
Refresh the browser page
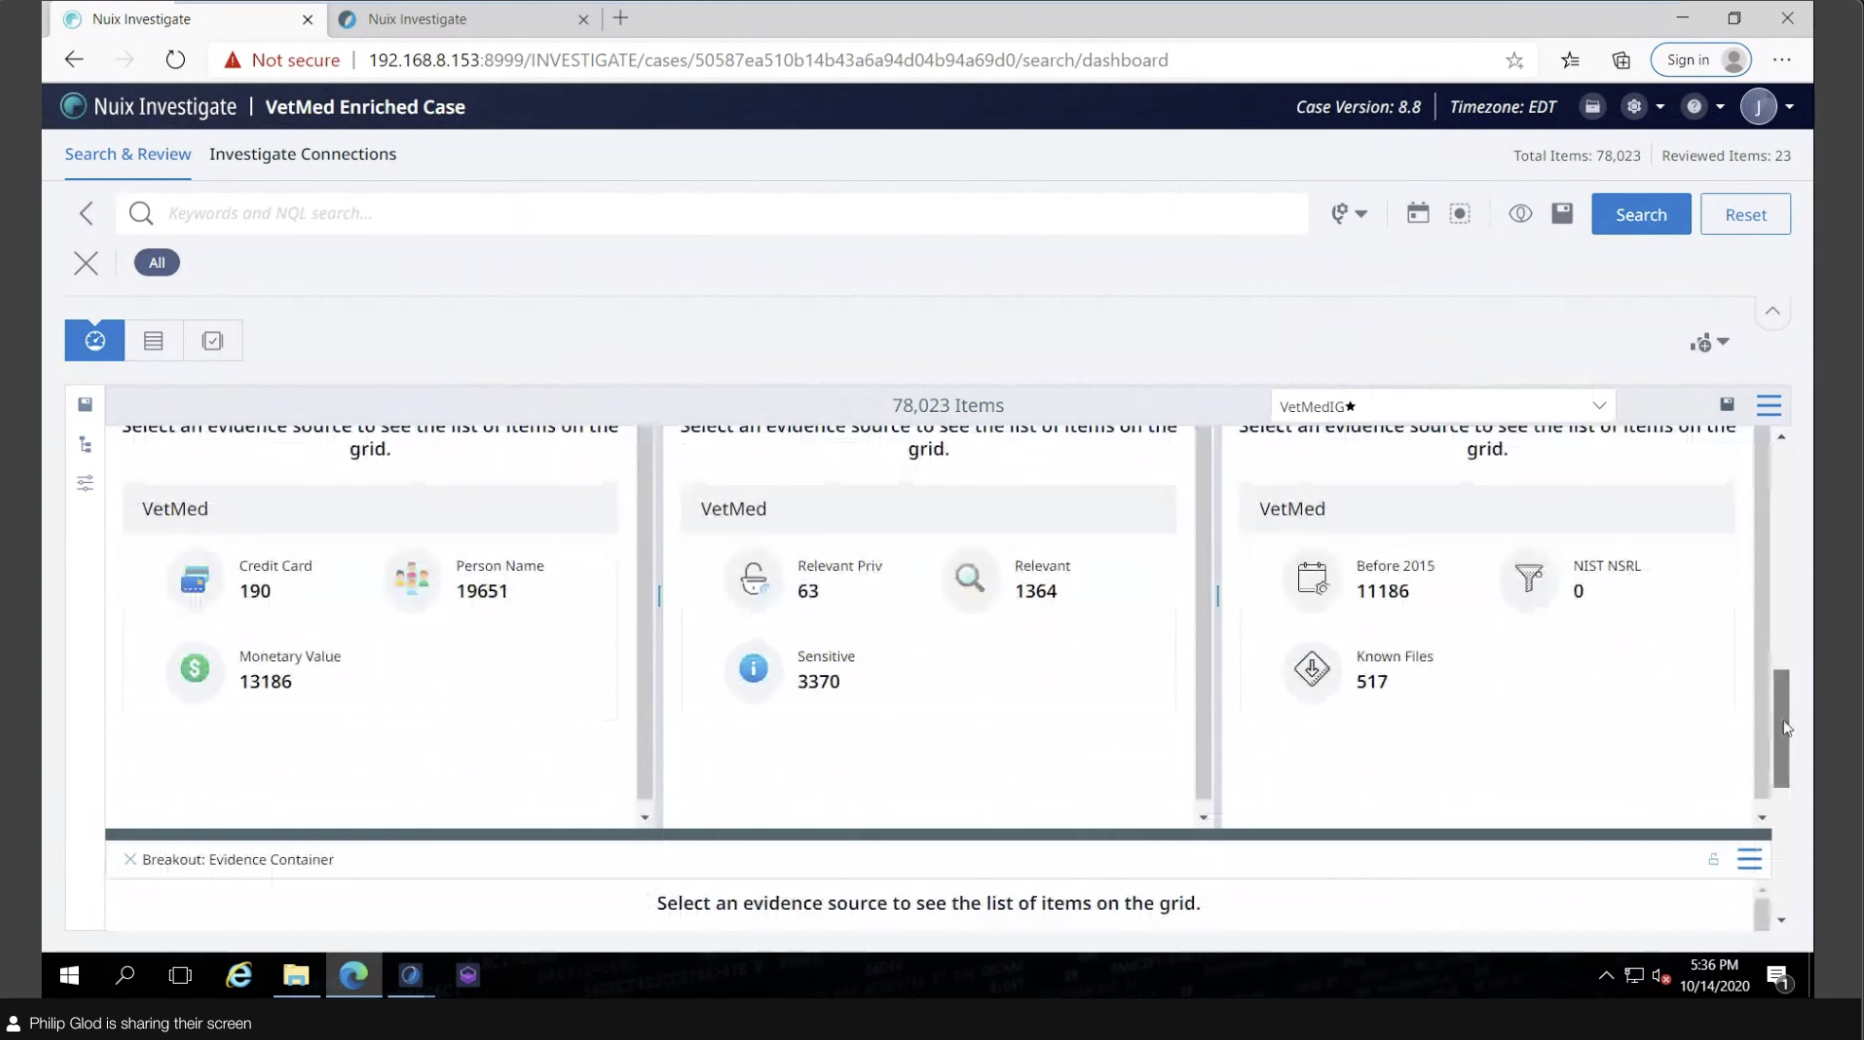175,60
